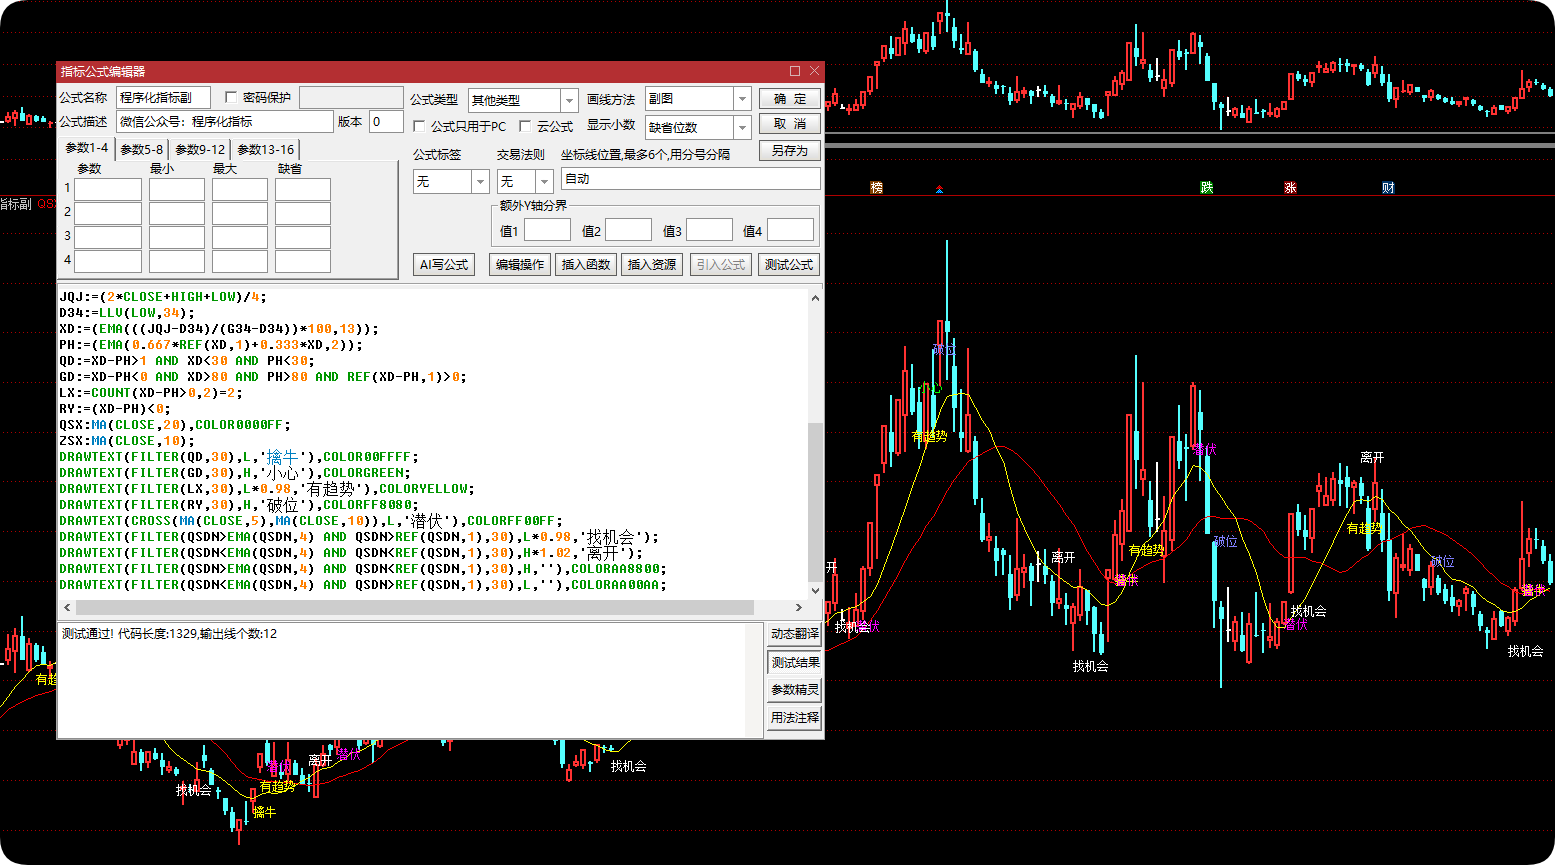Confirm with the 确定 button
The width and height of the screenshot is (1555, 865).
(x=790, y=99)
